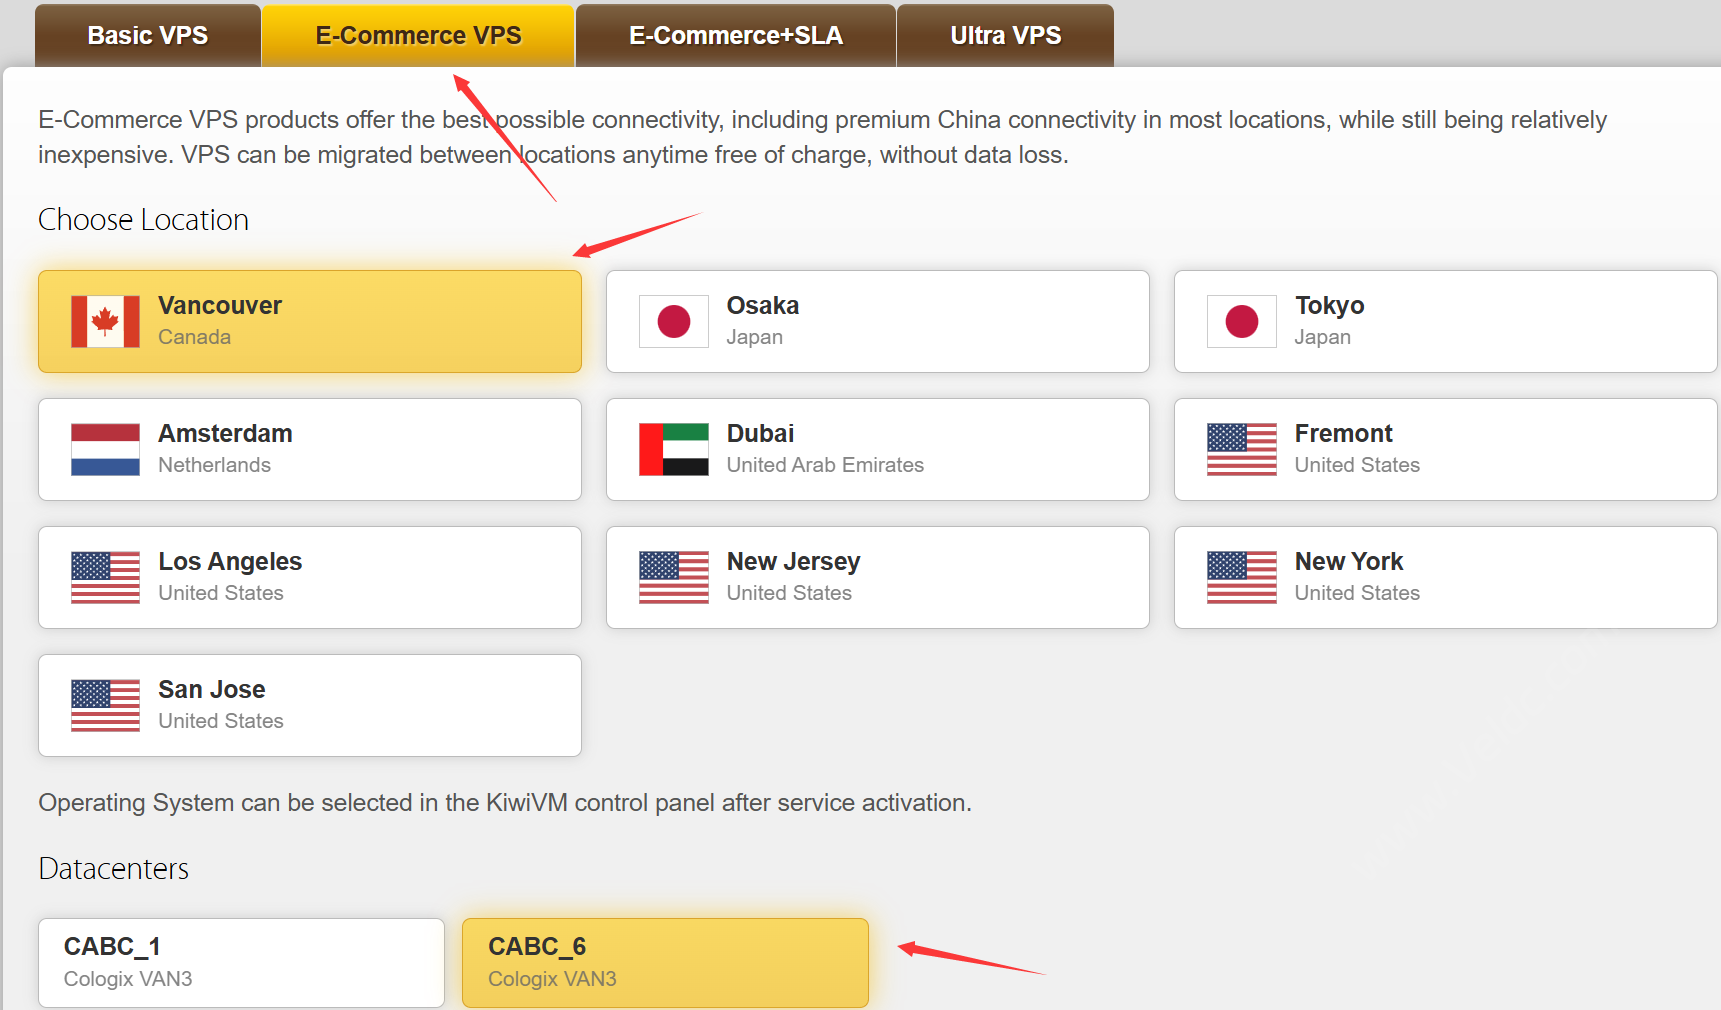Image resolution: width=1721 pixels, height=1010 pixels.
Task: Click the Netherlands flag icon for Amsterdam
Action: 105,449
